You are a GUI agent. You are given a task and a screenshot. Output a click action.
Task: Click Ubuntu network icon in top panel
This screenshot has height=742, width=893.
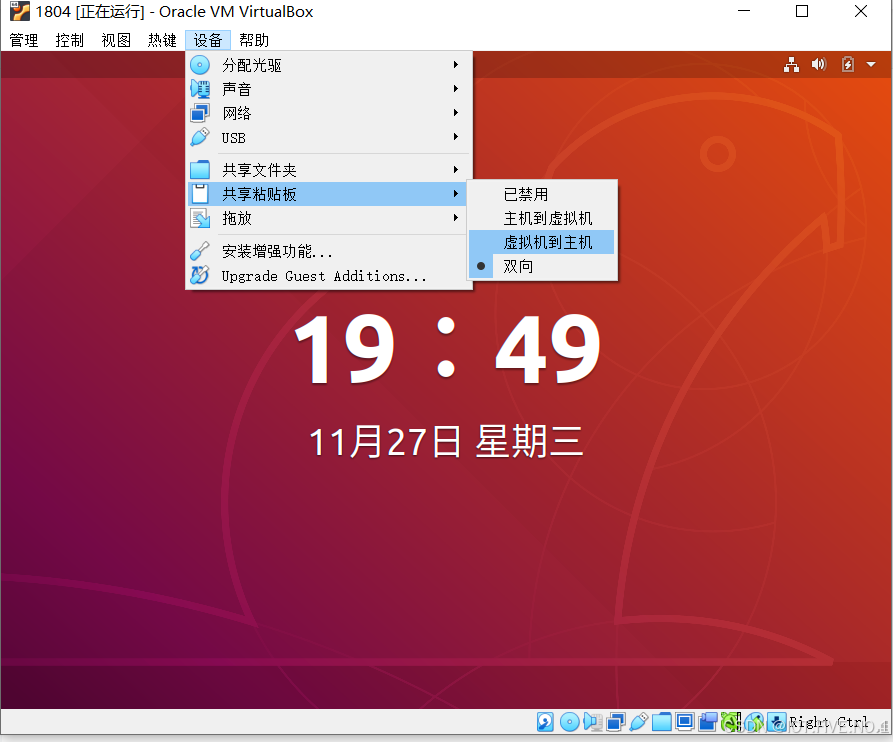point(791,64)
